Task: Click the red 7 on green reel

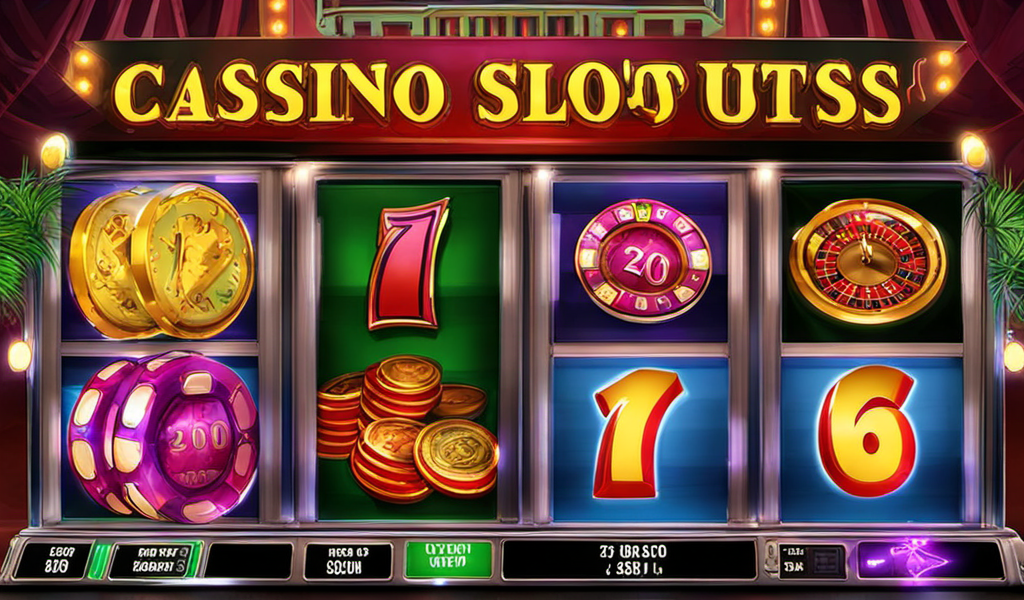Action: pos(409,264)
